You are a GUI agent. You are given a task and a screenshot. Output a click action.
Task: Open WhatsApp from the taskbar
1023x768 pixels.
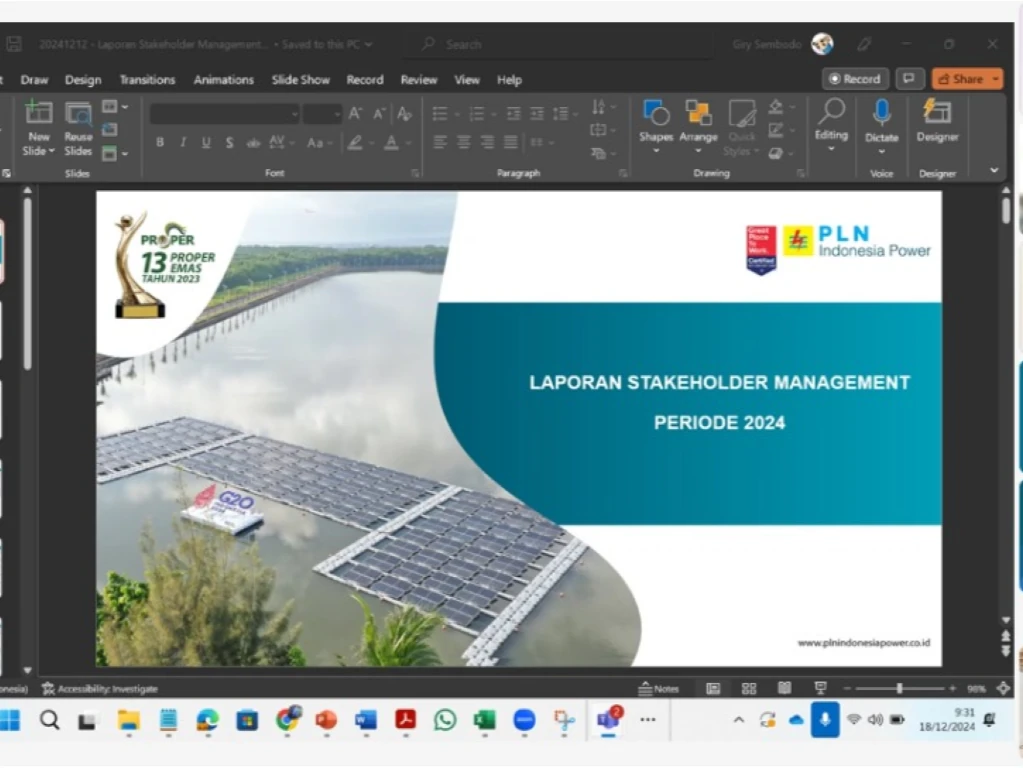tap(445, 720)
